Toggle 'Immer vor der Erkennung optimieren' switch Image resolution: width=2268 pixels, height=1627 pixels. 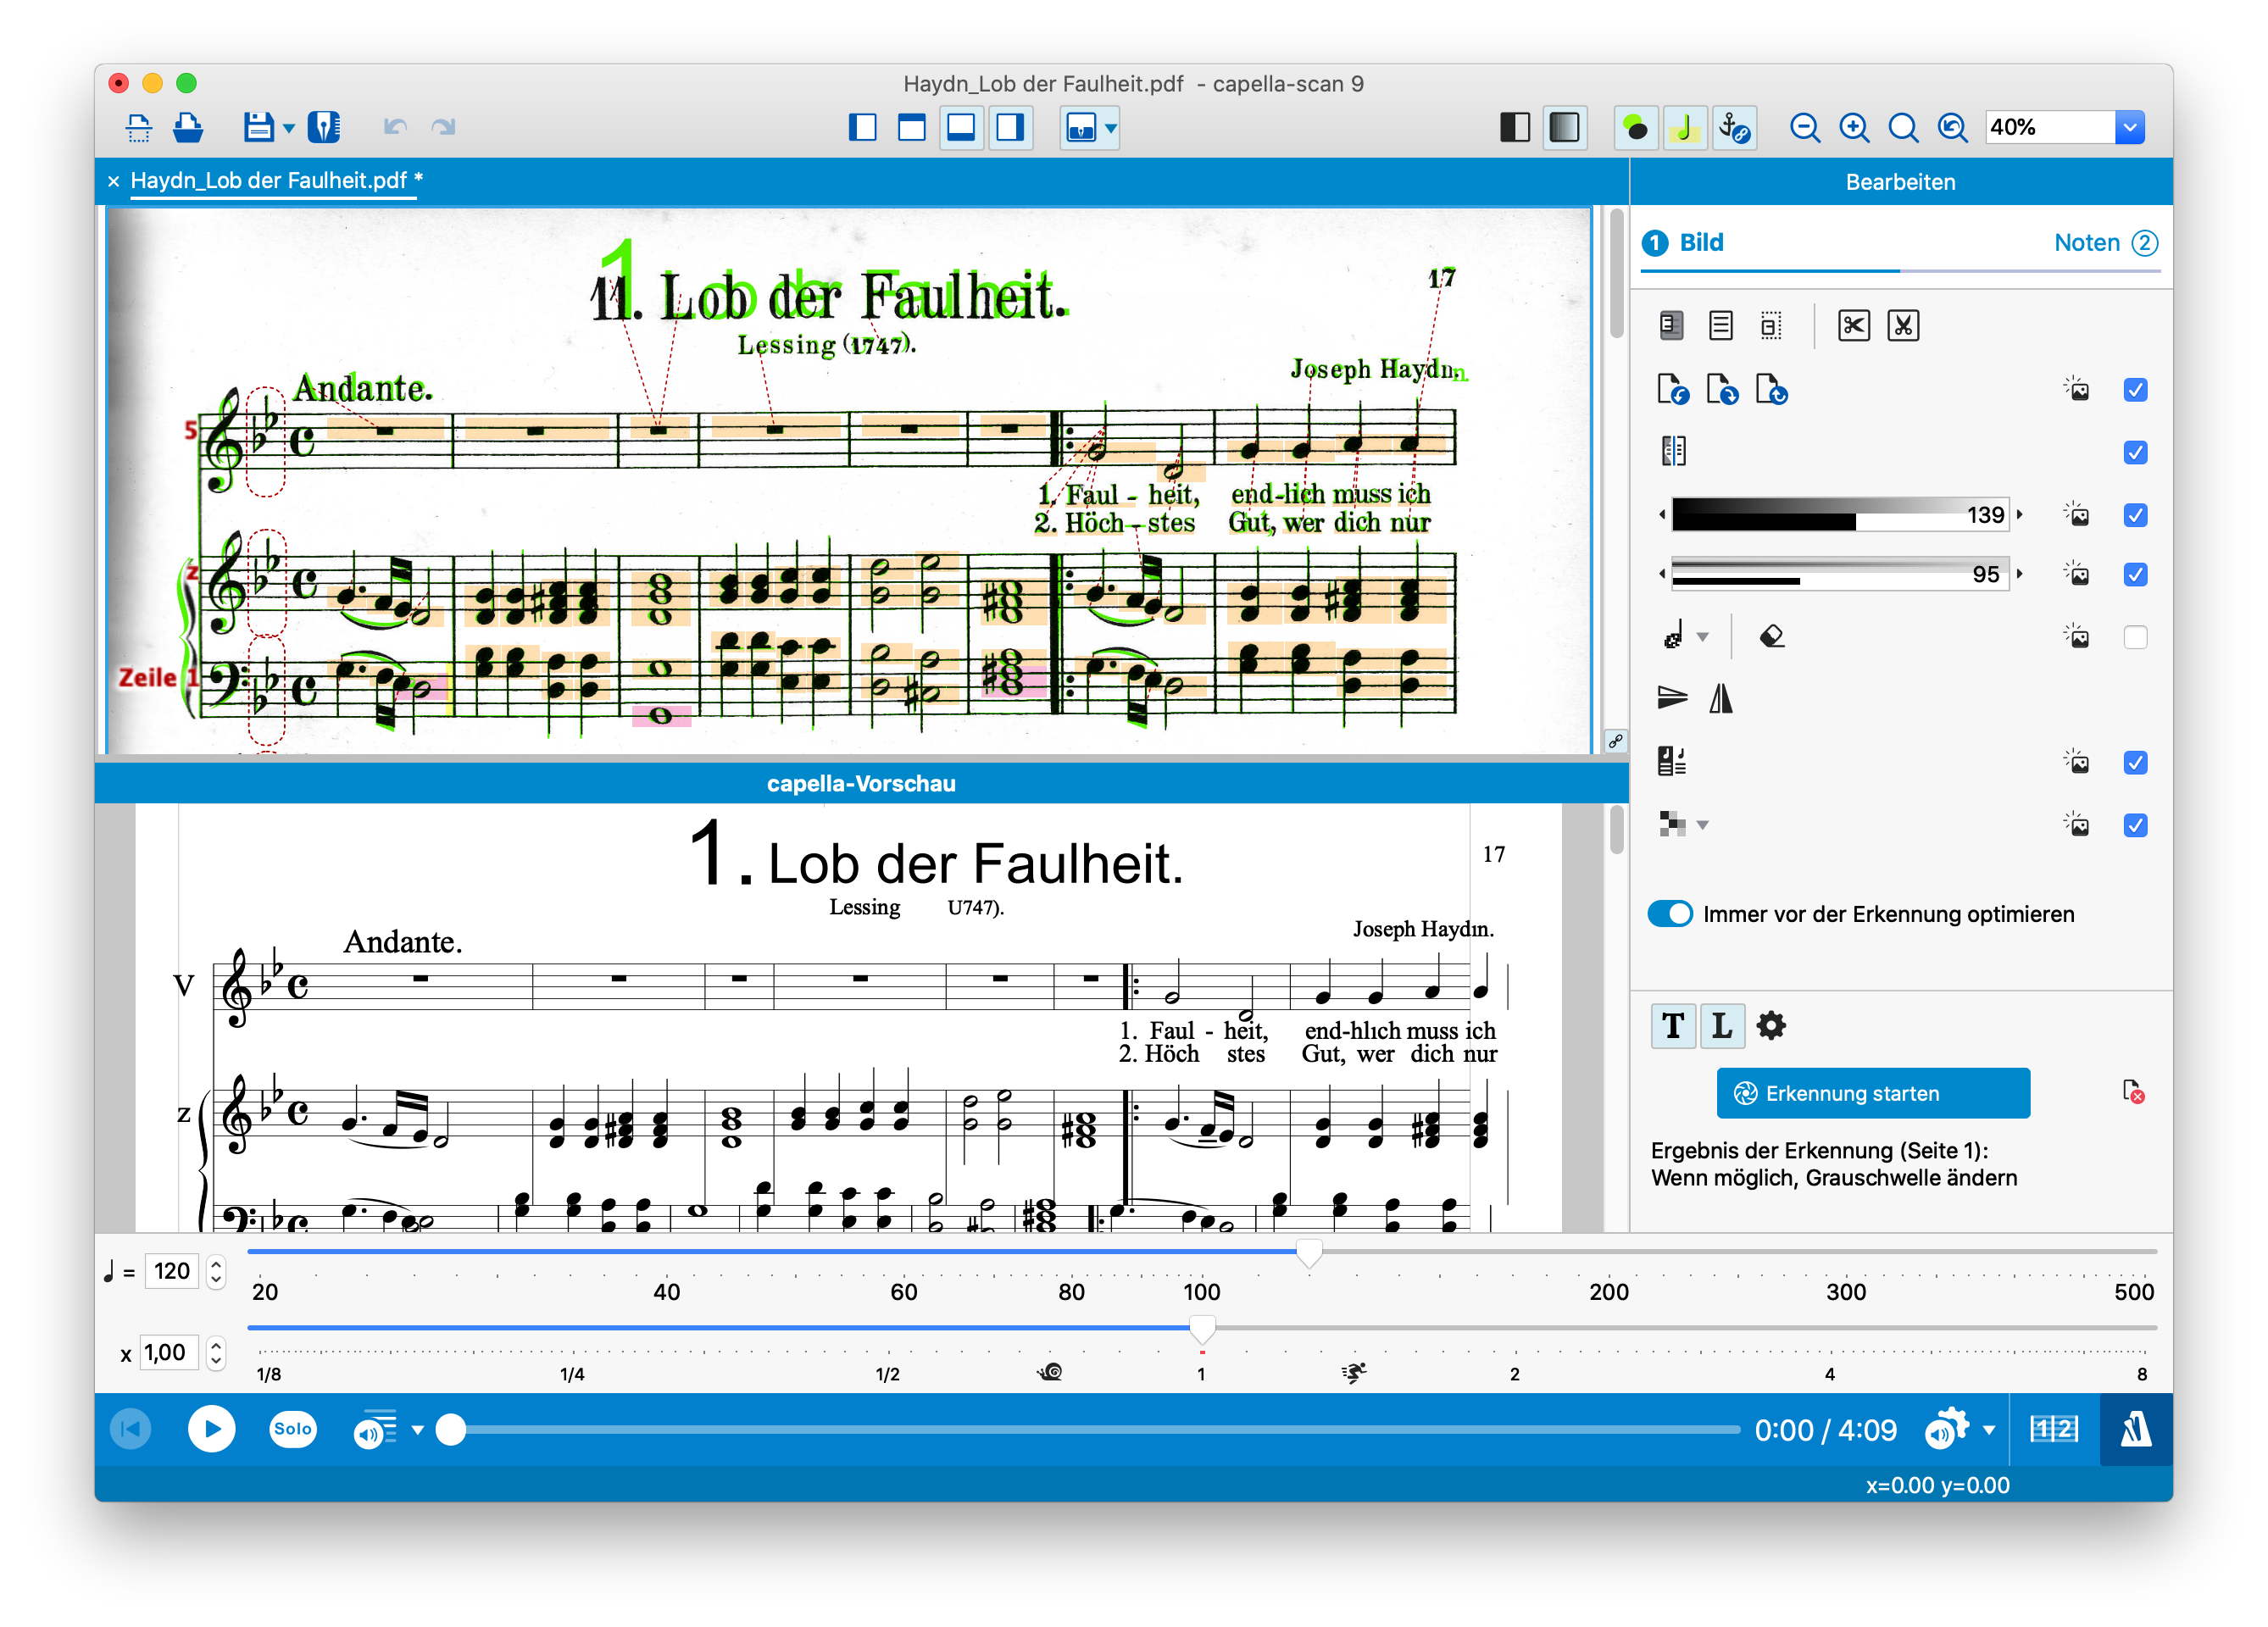point(1669,914)
